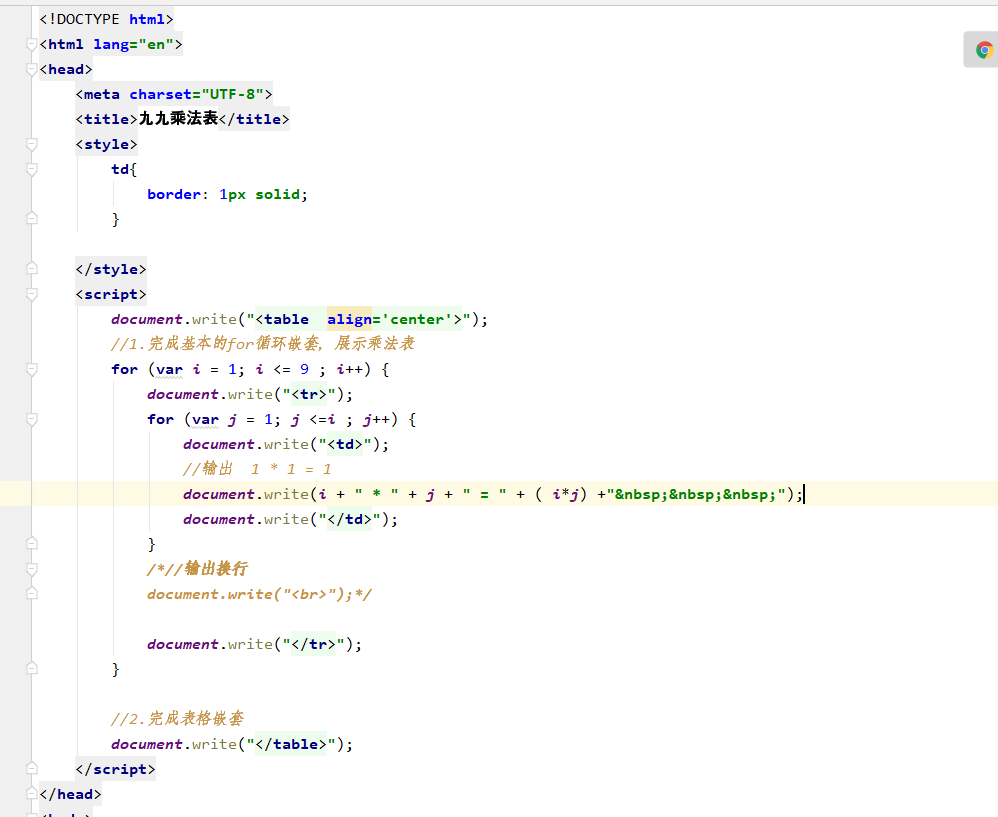
Task: Click the document.write("</td>") line
Action: [x=290, y=519]
